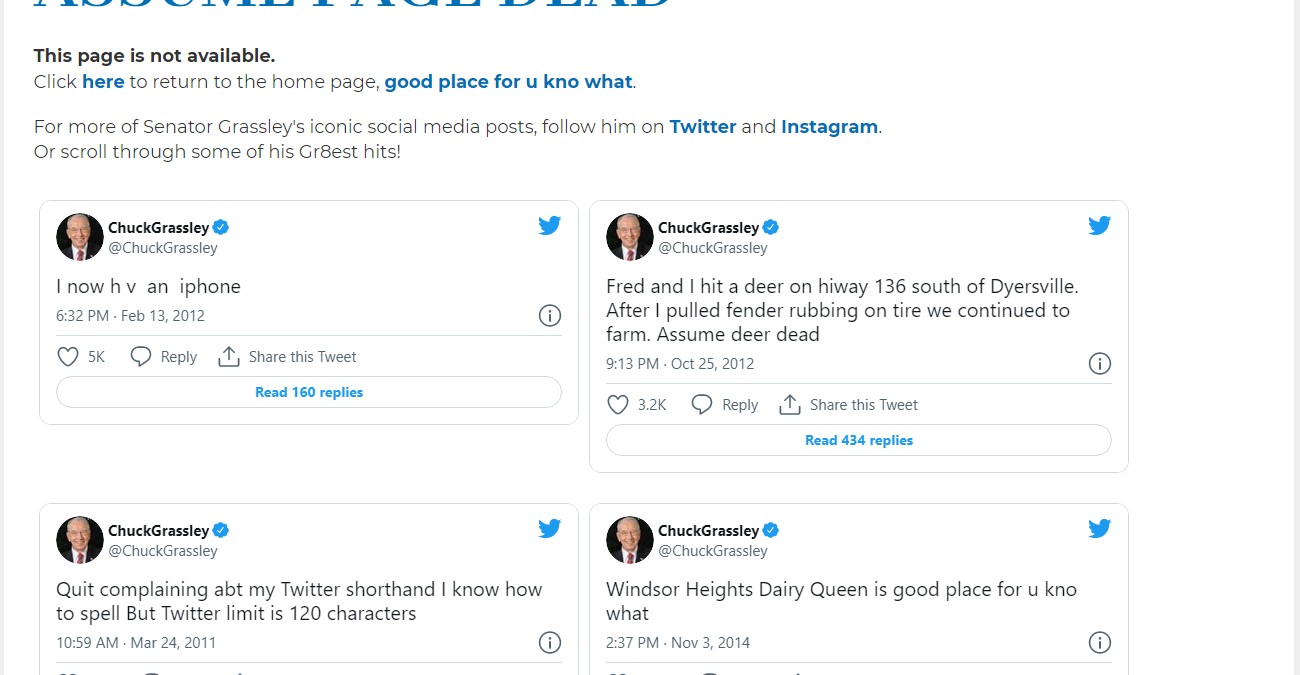The image size is (1300, 675).
Task: Reply to the iphone tweet
Action: (x=164, y=357)
